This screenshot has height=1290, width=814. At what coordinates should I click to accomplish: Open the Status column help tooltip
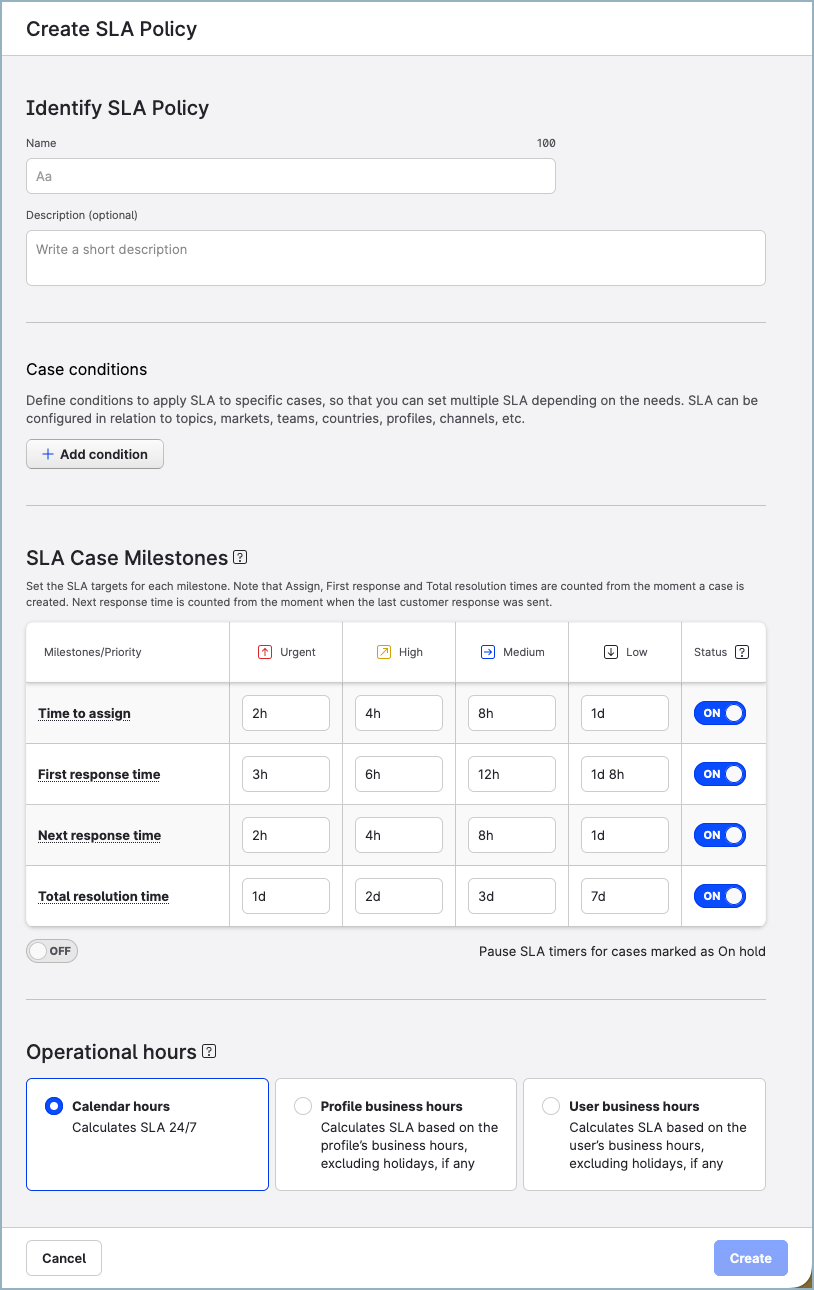740,651
